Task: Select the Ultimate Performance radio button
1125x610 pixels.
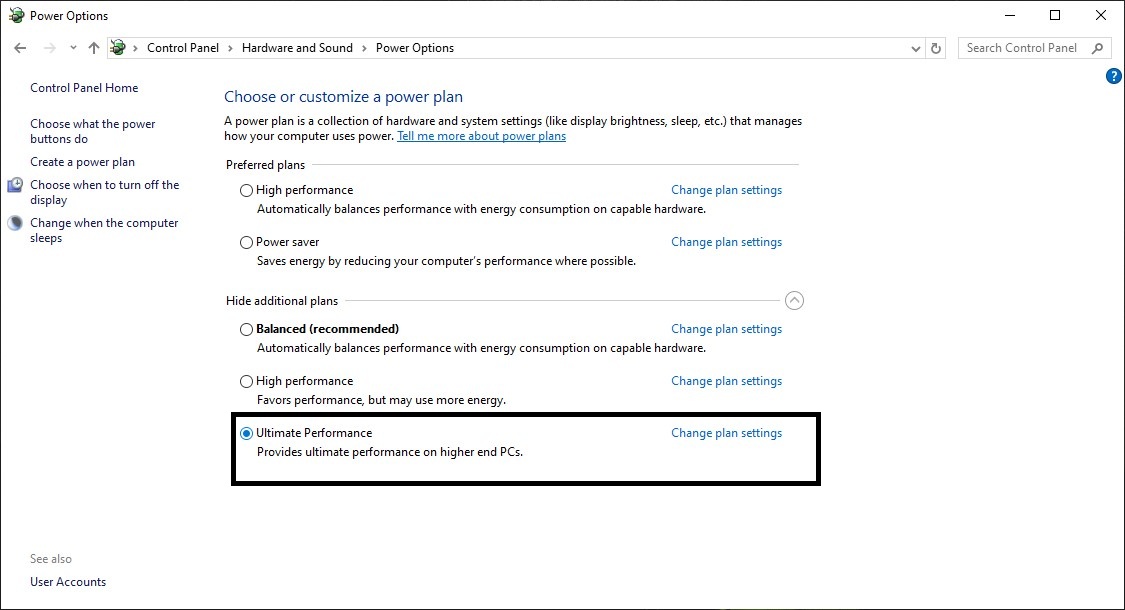Action: [247, 433]
